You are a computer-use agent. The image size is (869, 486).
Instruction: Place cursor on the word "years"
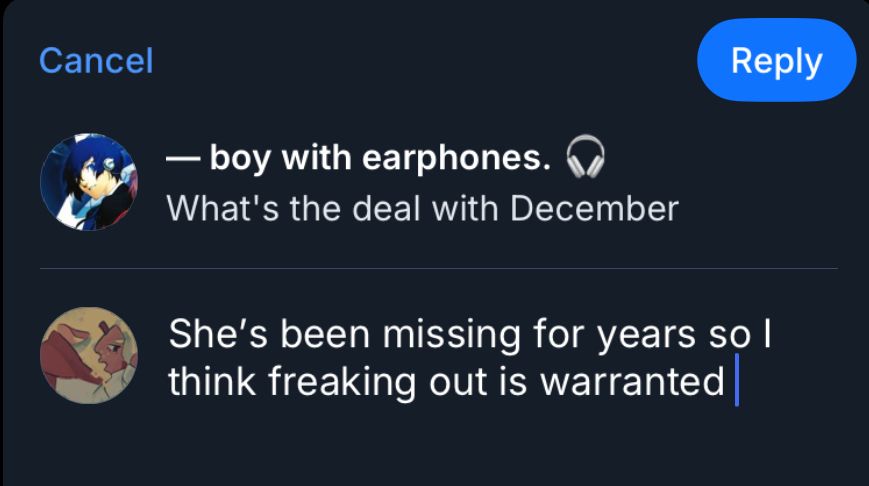pyautogui.click(x=645, y=334)
